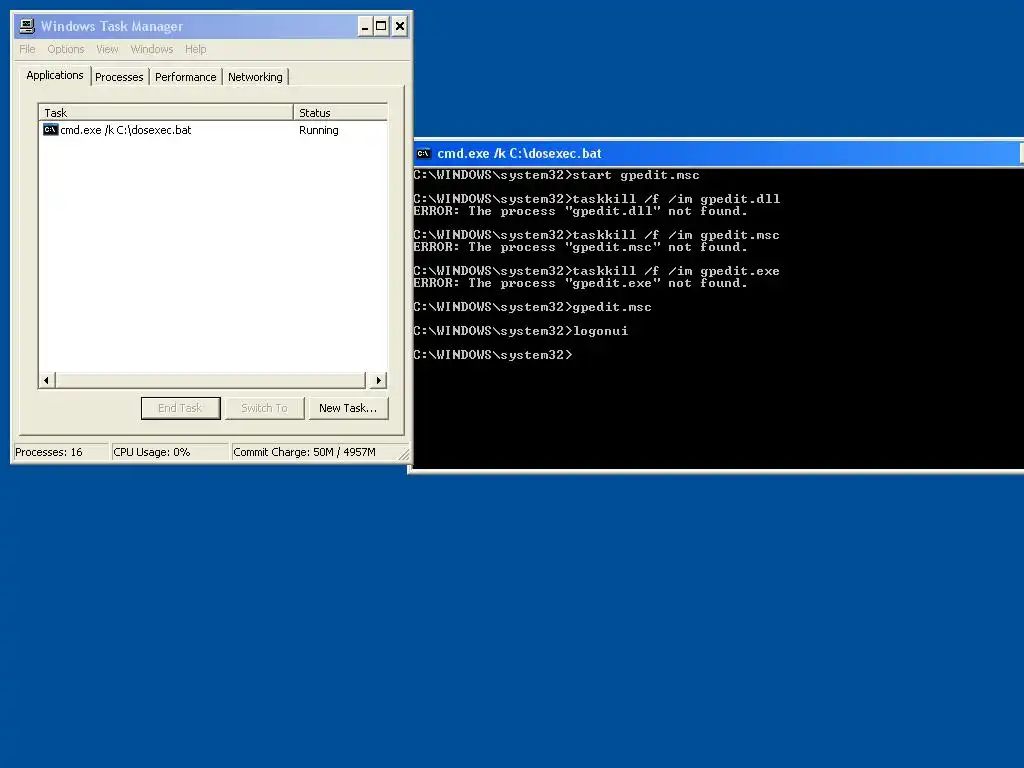This screenshot has width=1024, height=768.
Task: Click the Switch To button
Action: [264, 408]
